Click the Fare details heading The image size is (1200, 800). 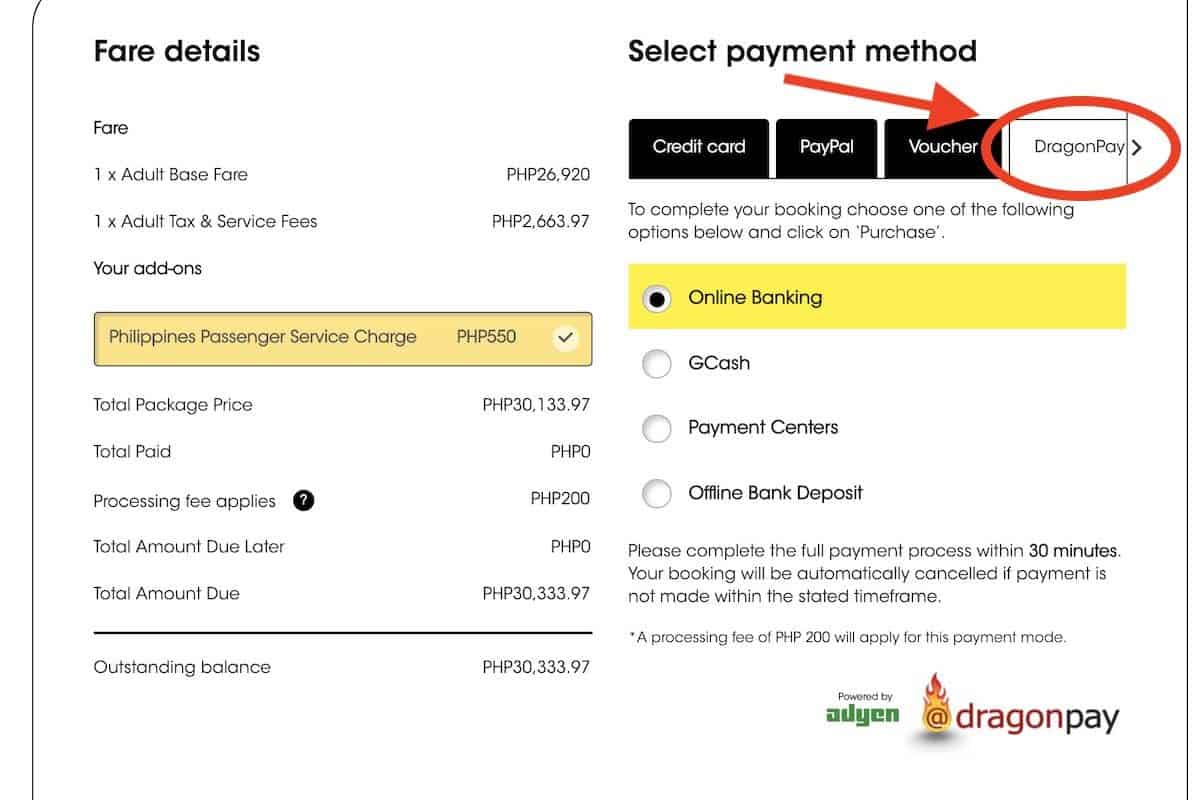(176, 52)
